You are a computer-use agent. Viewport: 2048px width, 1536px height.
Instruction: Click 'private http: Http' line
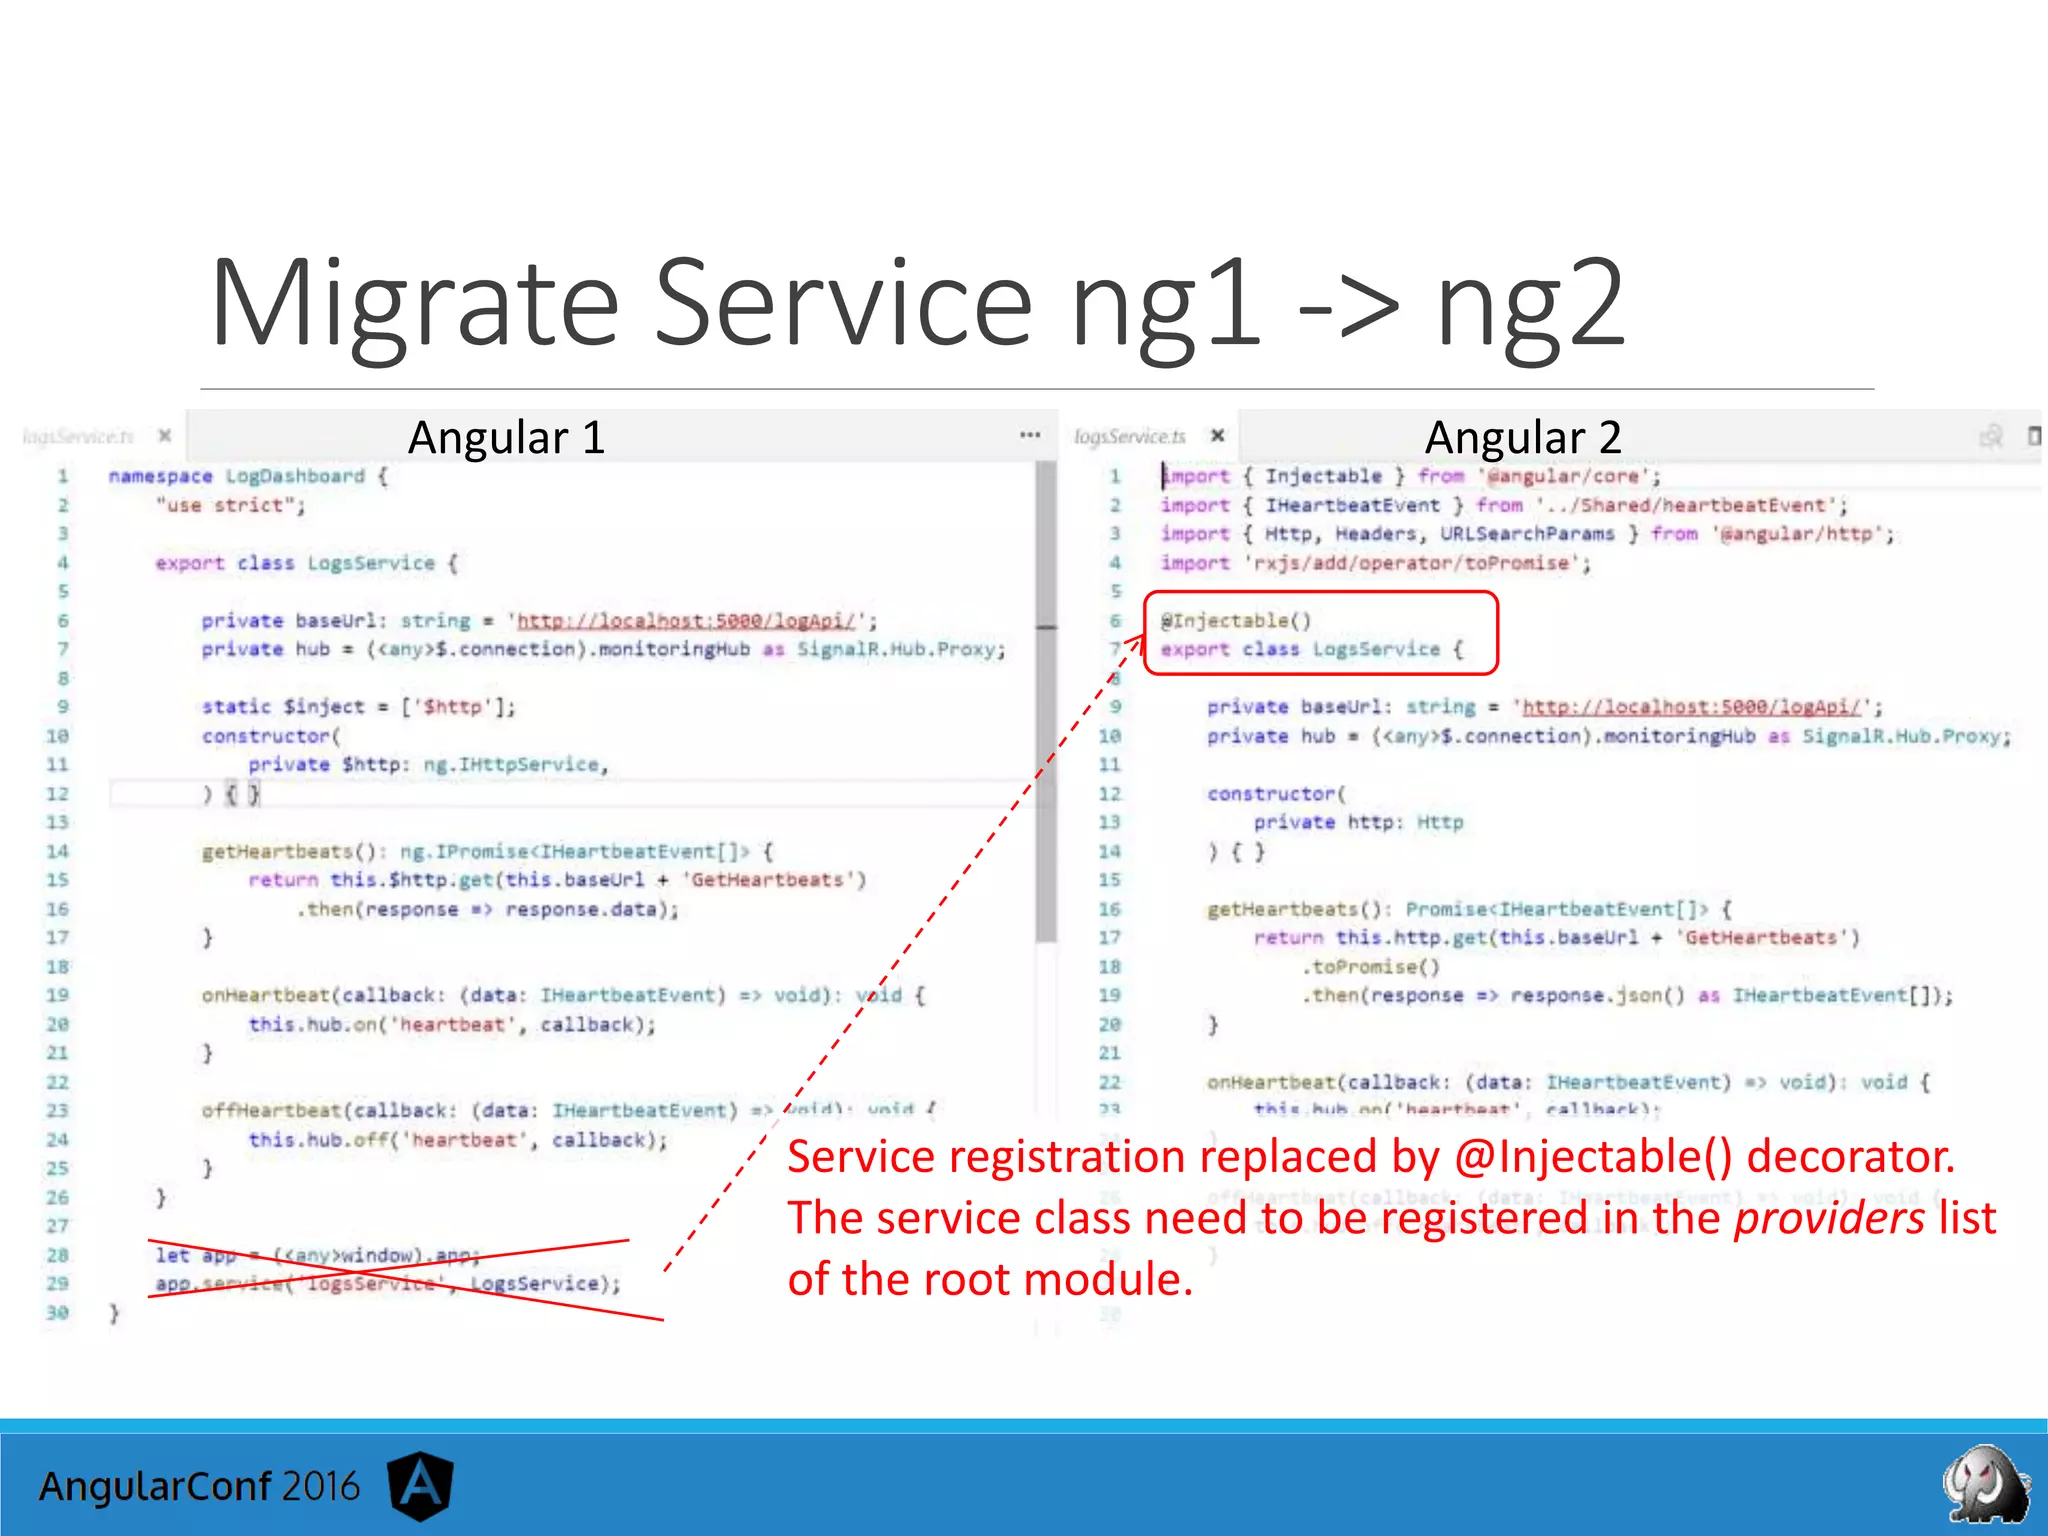(1359, 823)
